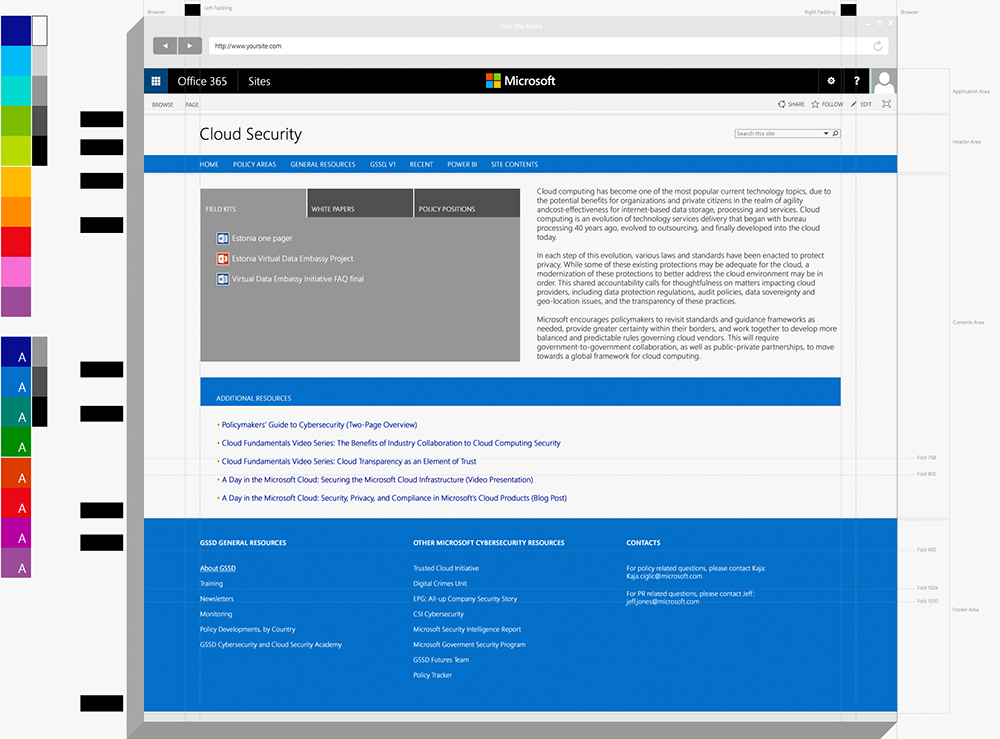Click the Microsoft logo in the header

520,81
